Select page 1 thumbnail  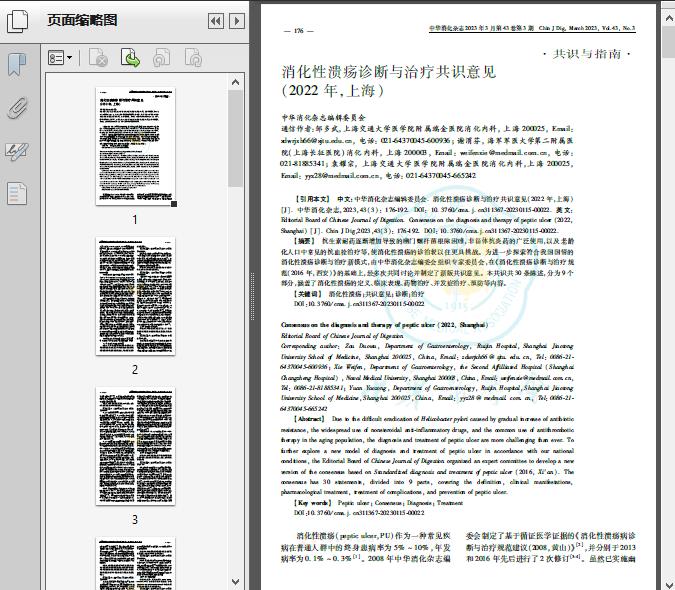[x=135, y=146]
